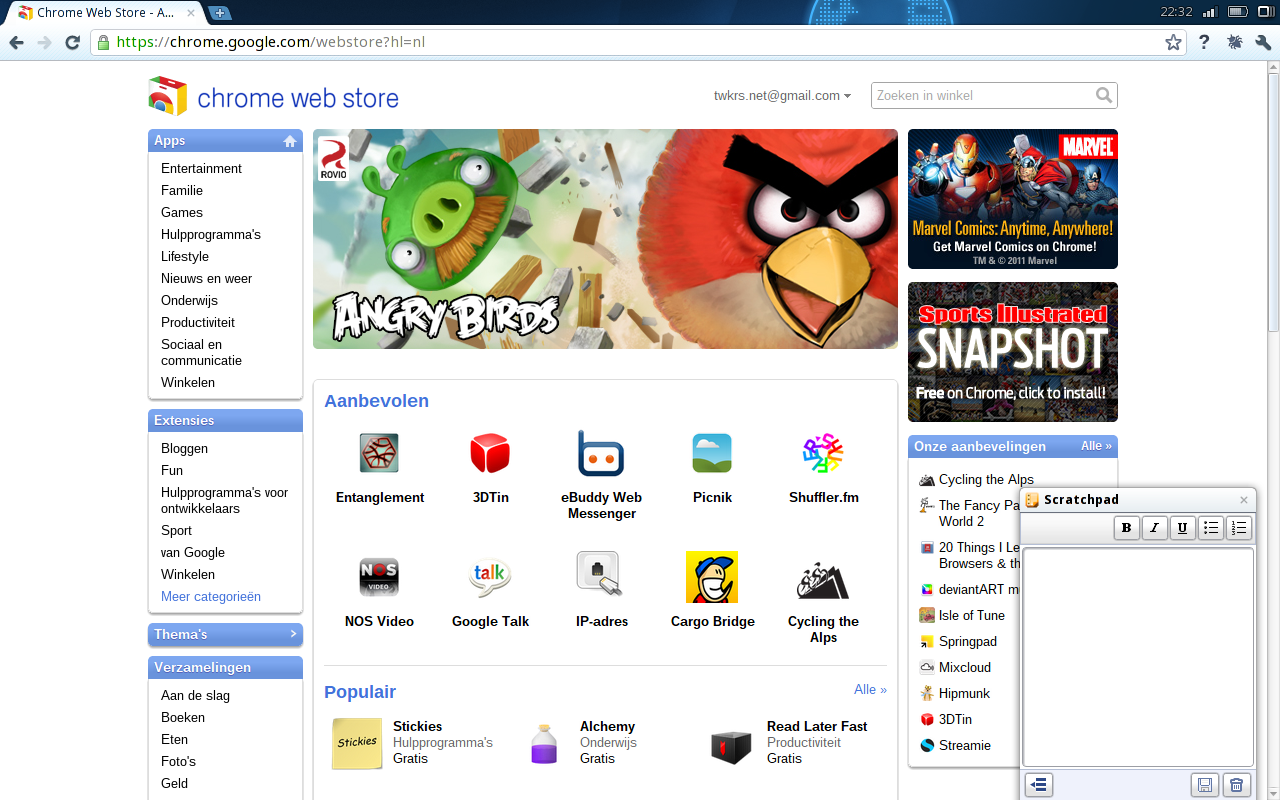
Task: Click the browser forward arrow
Action: 44,42
